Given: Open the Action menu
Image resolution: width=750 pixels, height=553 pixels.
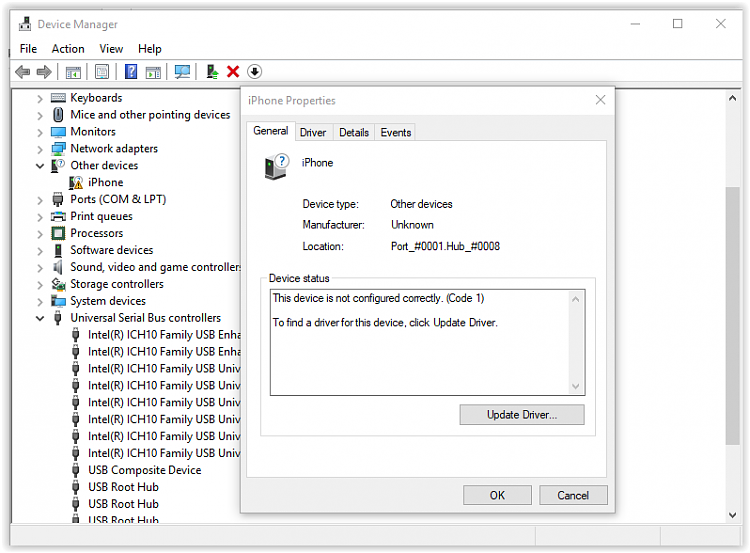Looking at the screenshot, I should pyautogui.click(x=68, y=49).
